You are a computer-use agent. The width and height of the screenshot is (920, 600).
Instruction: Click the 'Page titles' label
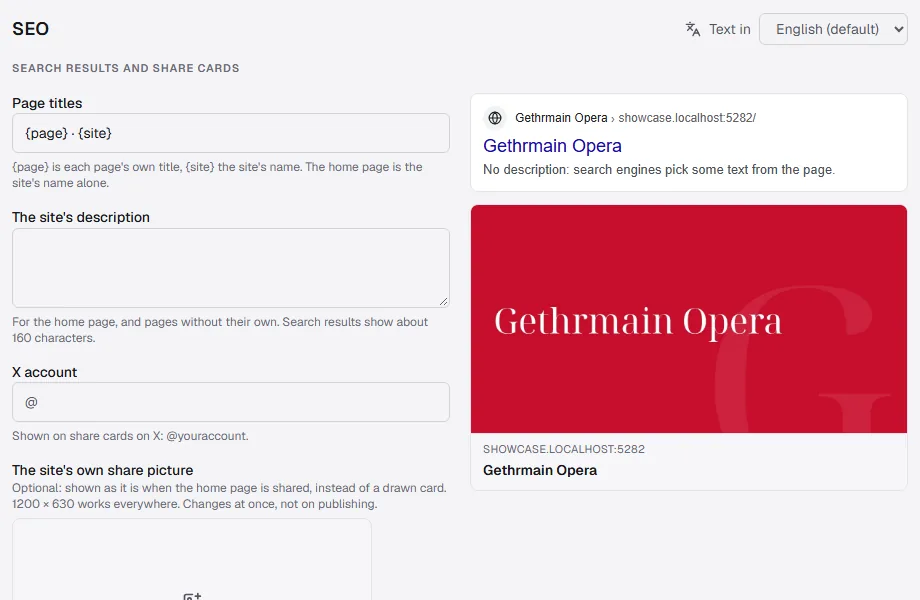pos(47,103)
